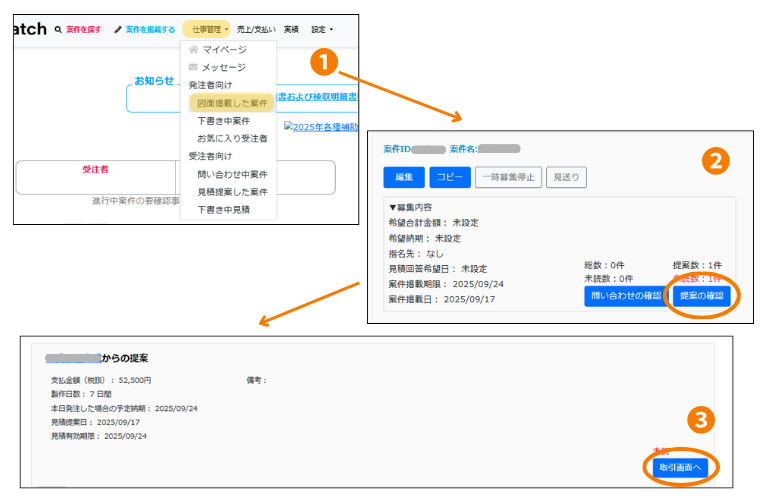This screenshot has height=500, width=770.
Task: Select 図面掲載した案件 from the menu
Action: click(231, 103)
